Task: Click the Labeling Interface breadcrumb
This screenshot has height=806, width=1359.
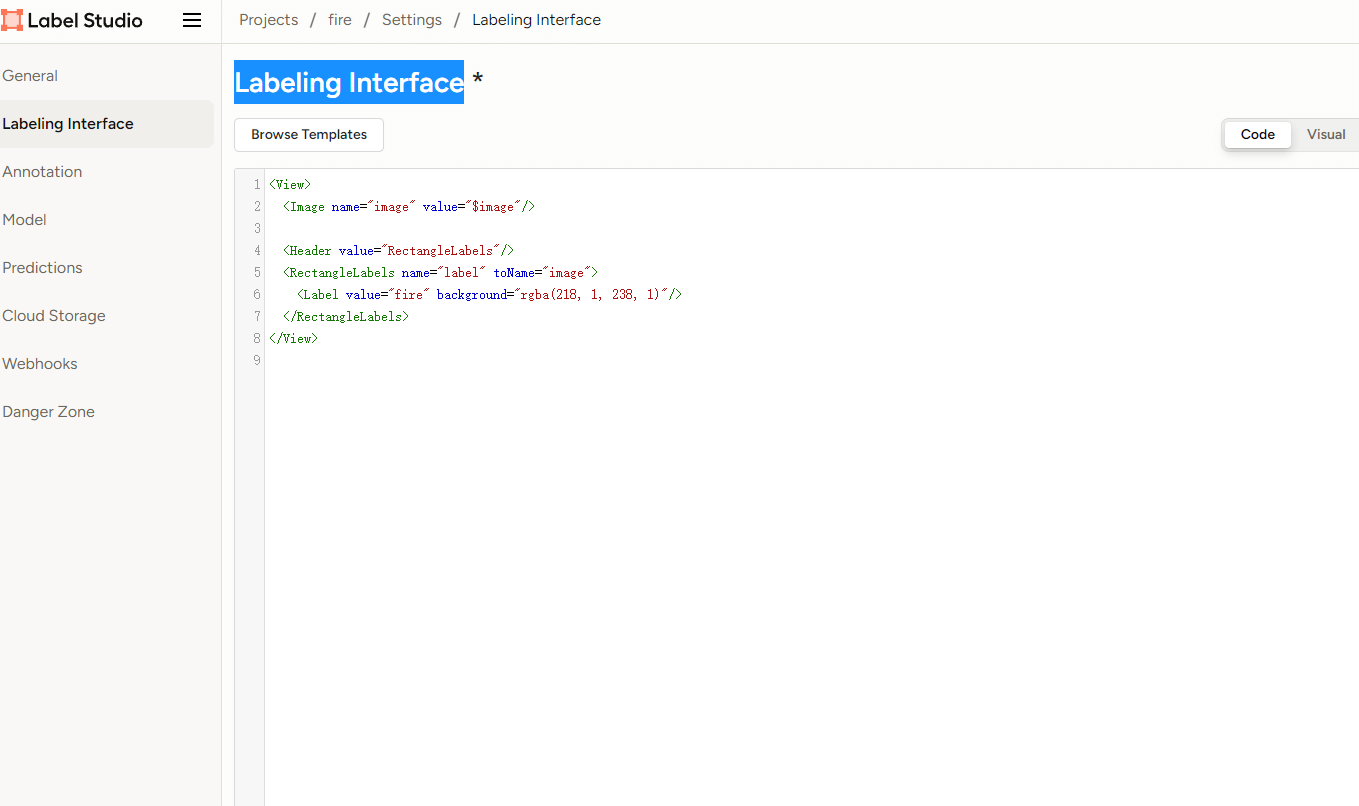Action: click(x=536, y=20)
